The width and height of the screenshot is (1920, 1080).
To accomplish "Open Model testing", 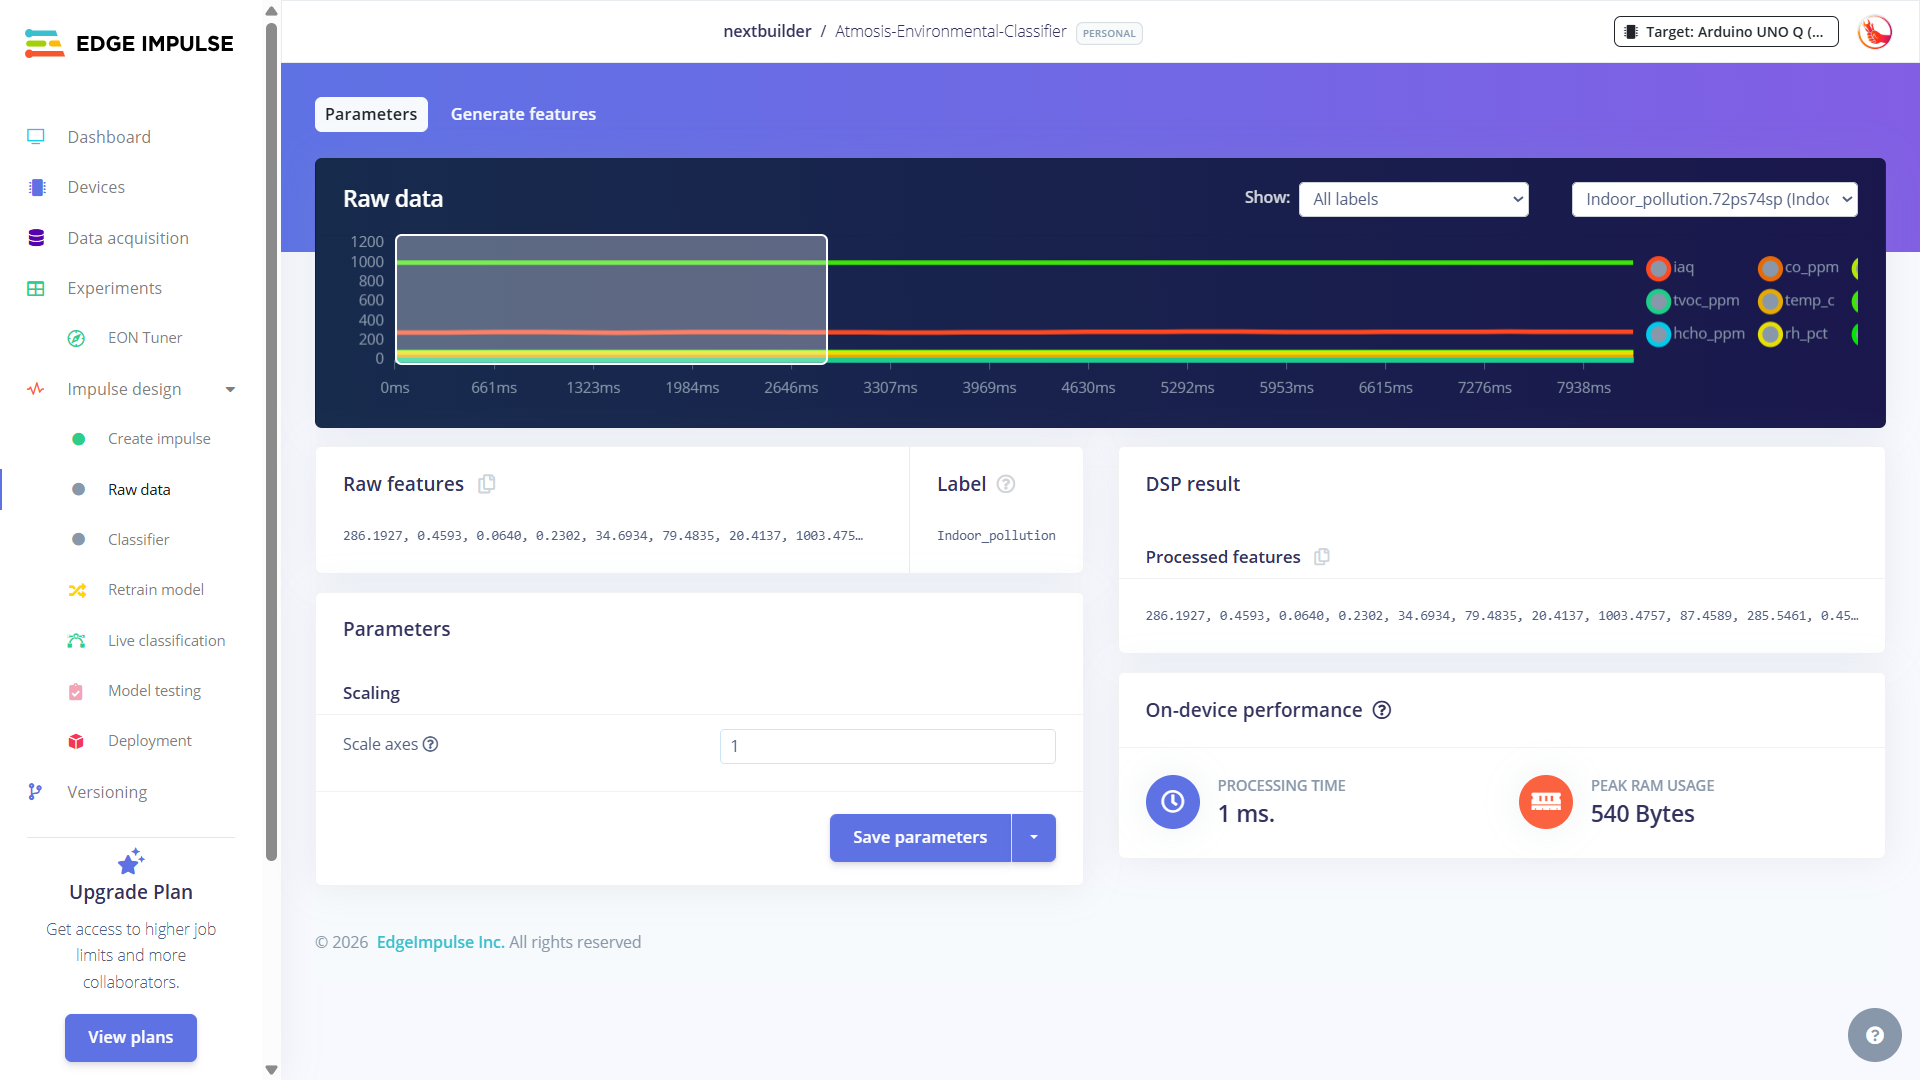I will point(154,691).
